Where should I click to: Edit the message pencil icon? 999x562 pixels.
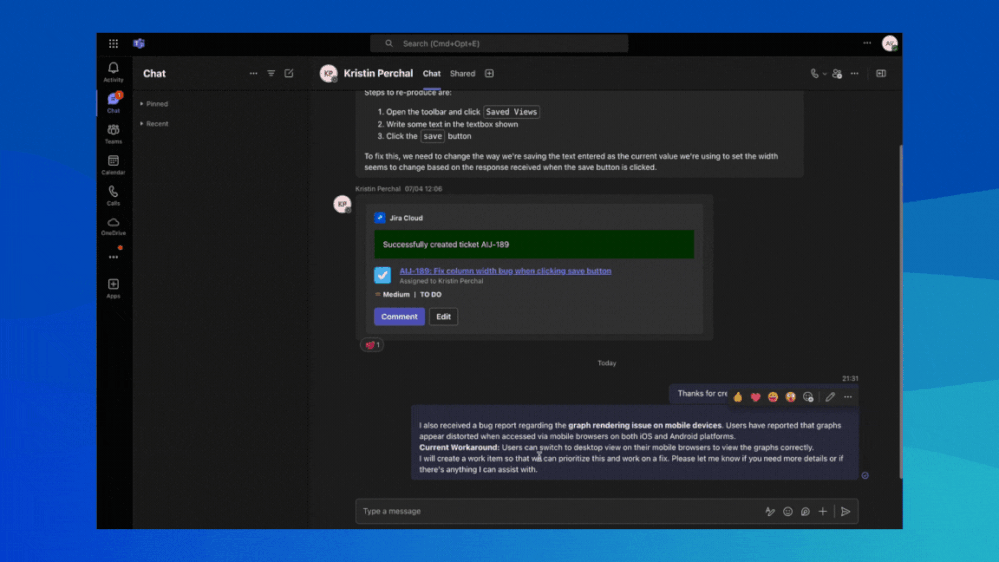click(830, 397)
